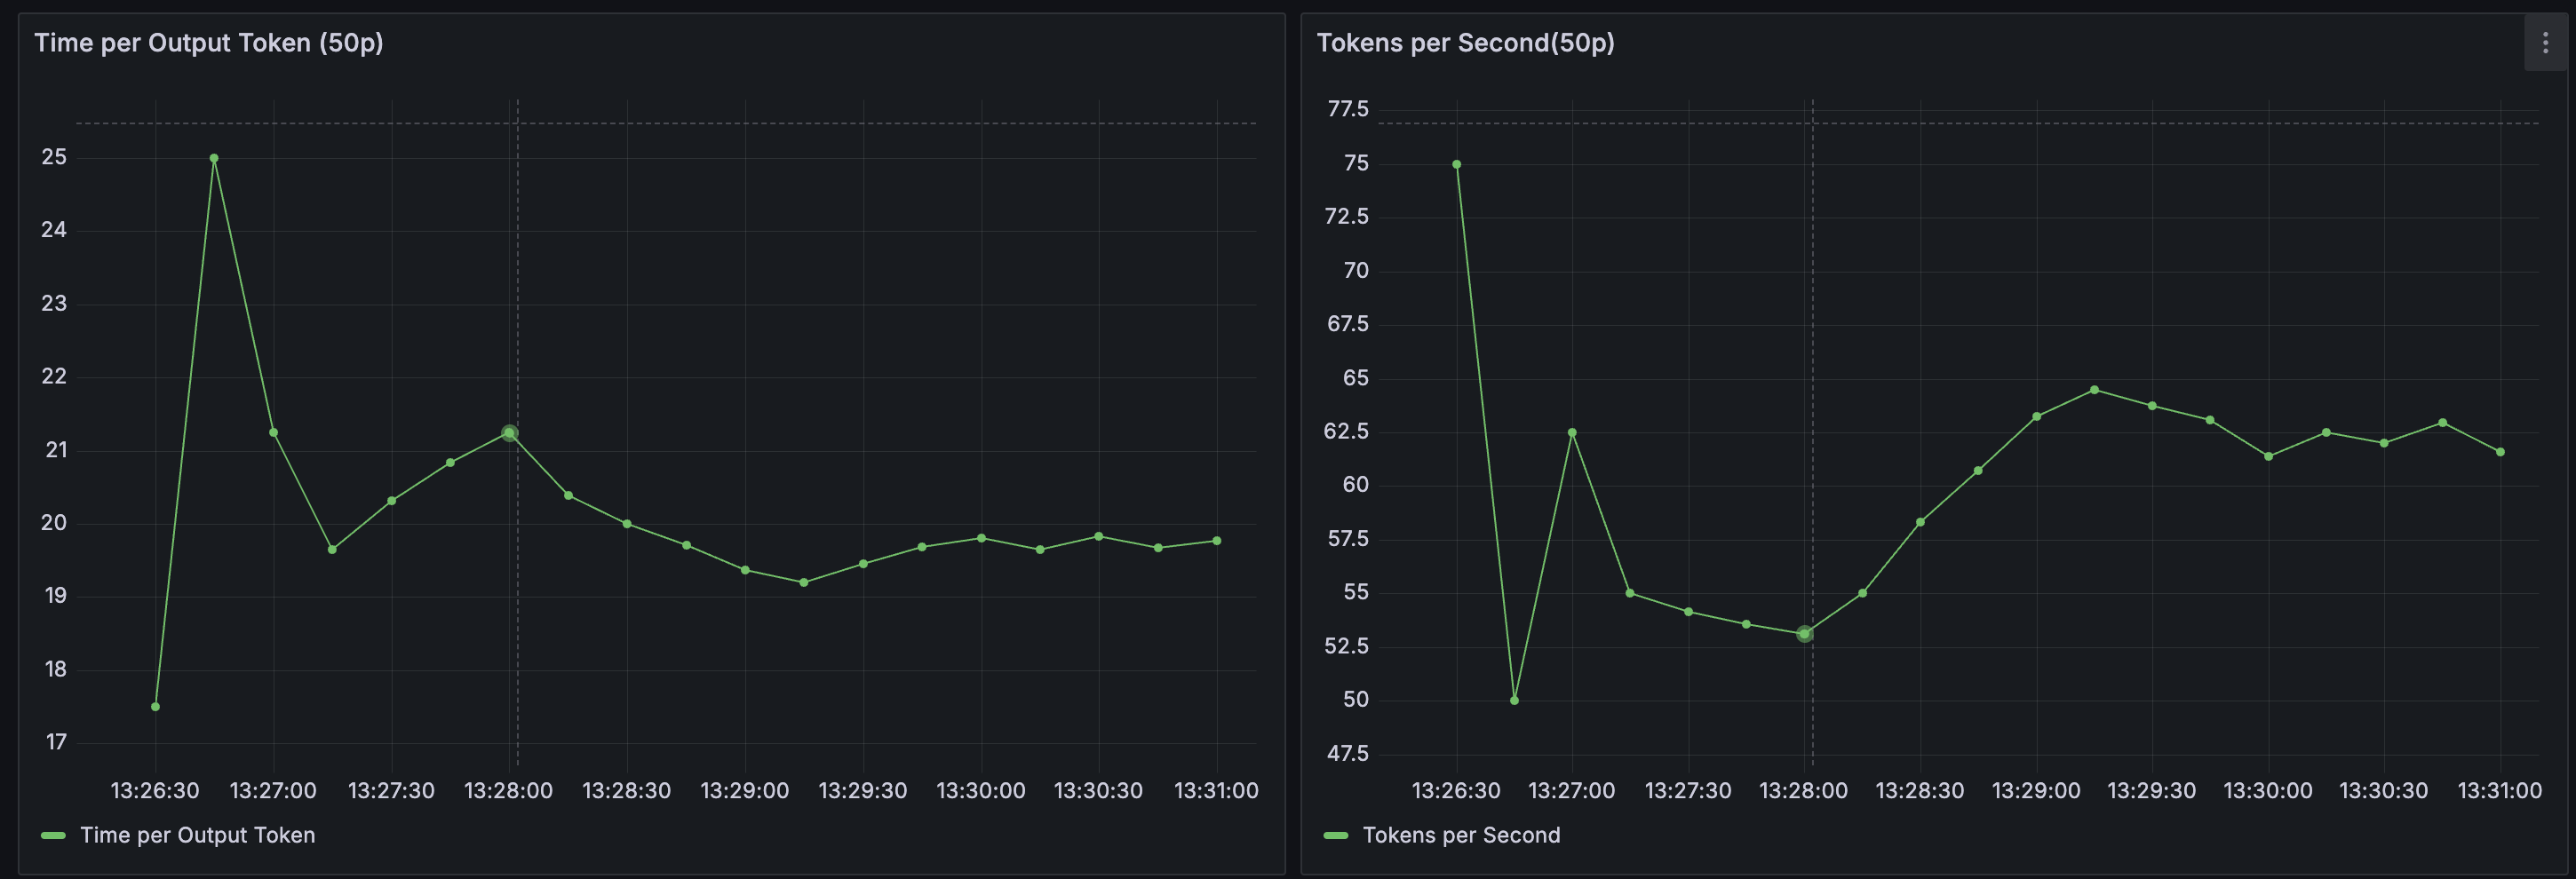Click the 13:29:00 data point in Tokens per Second chart

pos(2036,416)
